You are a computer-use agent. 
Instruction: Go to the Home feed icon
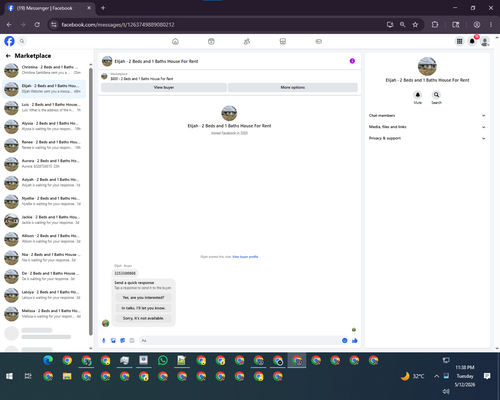click(x=175, y=41)
